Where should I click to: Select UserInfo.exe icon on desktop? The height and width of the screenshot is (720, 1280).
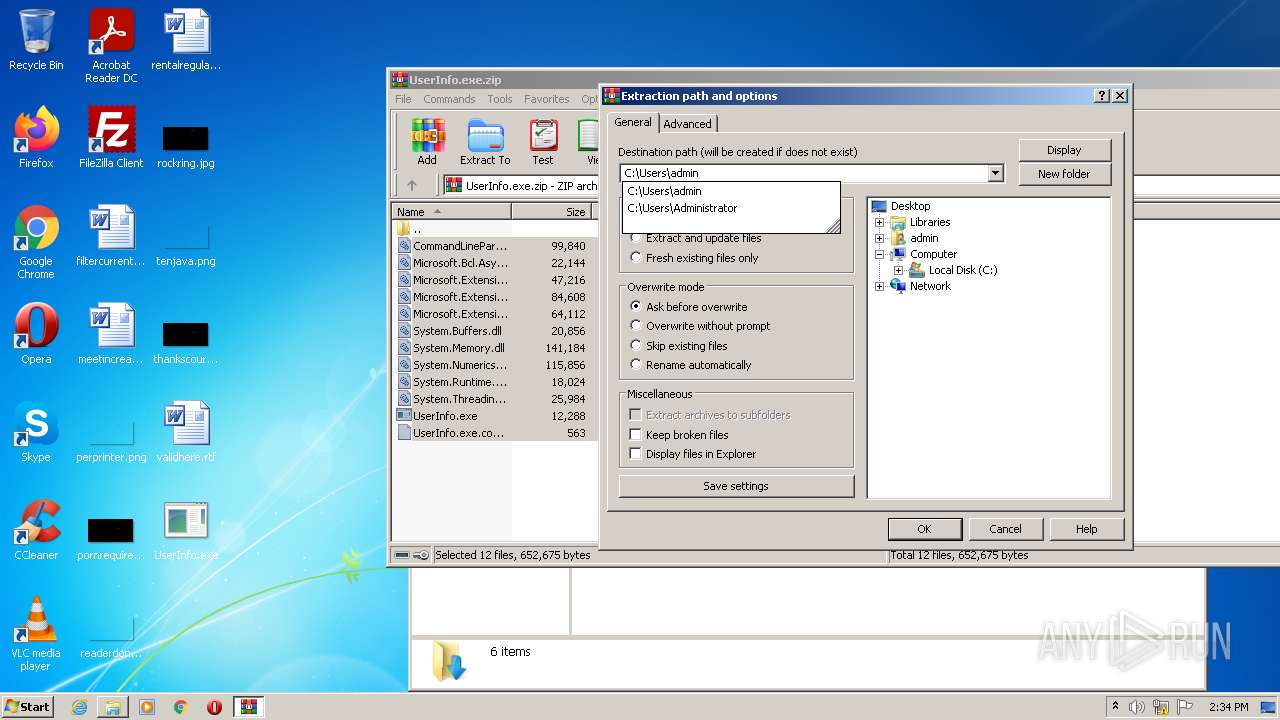(x=186, y=530)
